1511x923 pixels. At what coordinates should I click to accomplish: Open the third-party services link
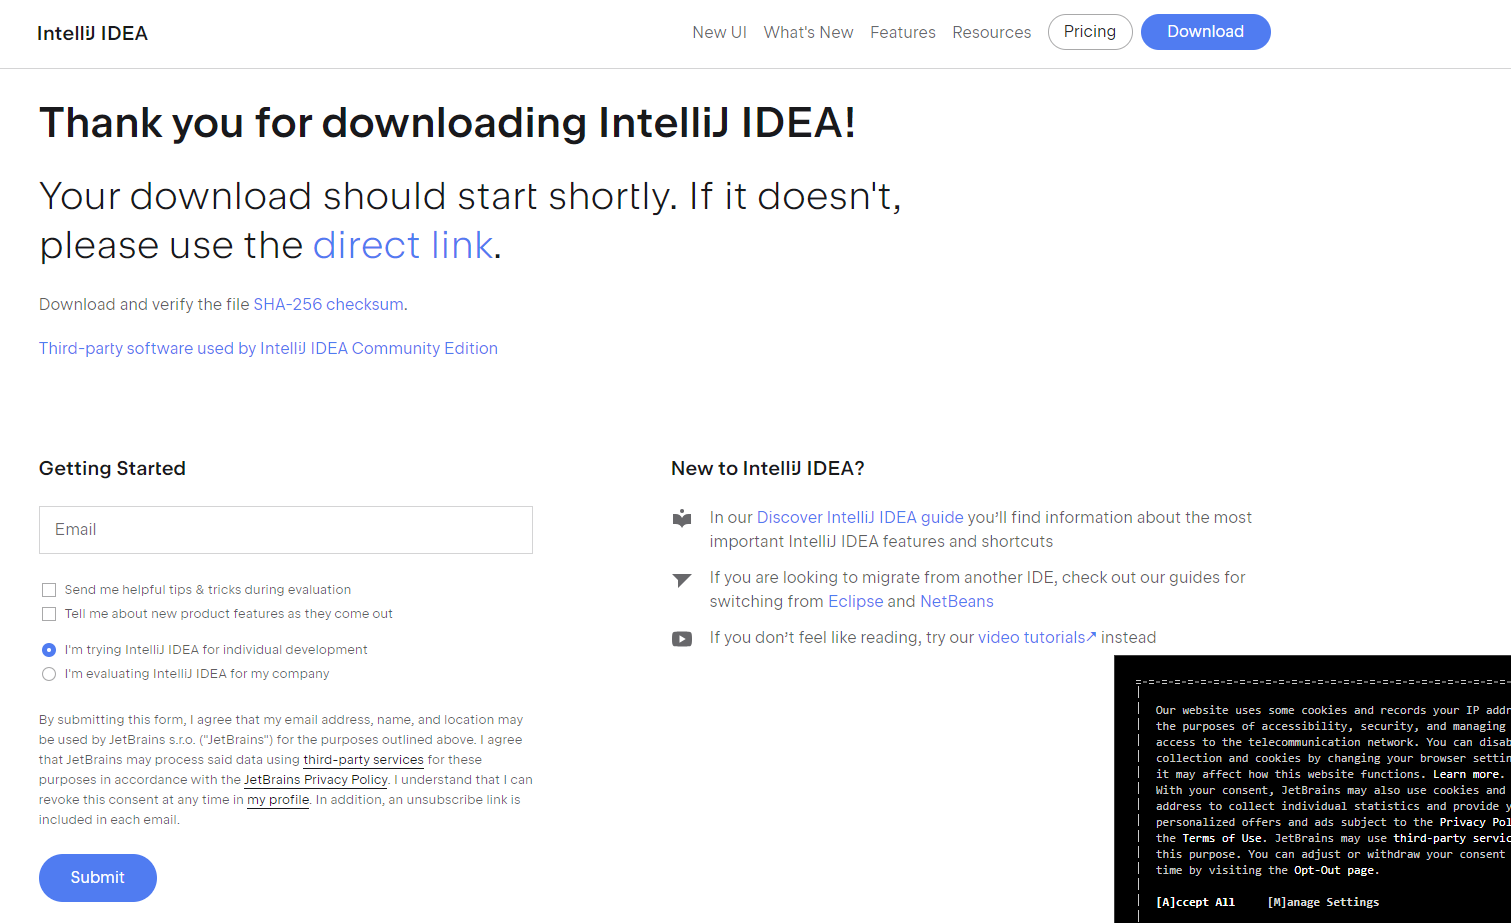(363, 760)
